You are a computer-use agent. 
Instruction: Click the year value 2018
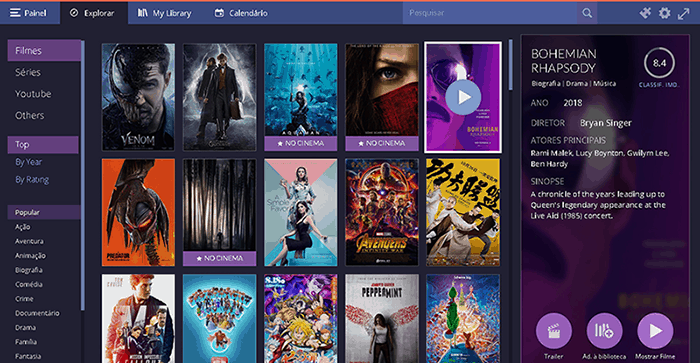(x=573, y=103)
